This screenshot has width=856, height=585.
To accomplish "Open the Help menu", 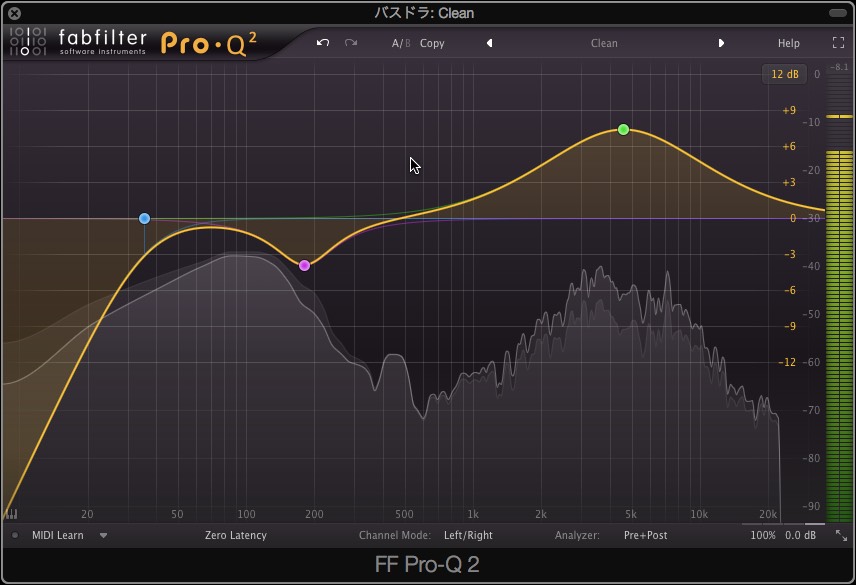I will (789, 43).
